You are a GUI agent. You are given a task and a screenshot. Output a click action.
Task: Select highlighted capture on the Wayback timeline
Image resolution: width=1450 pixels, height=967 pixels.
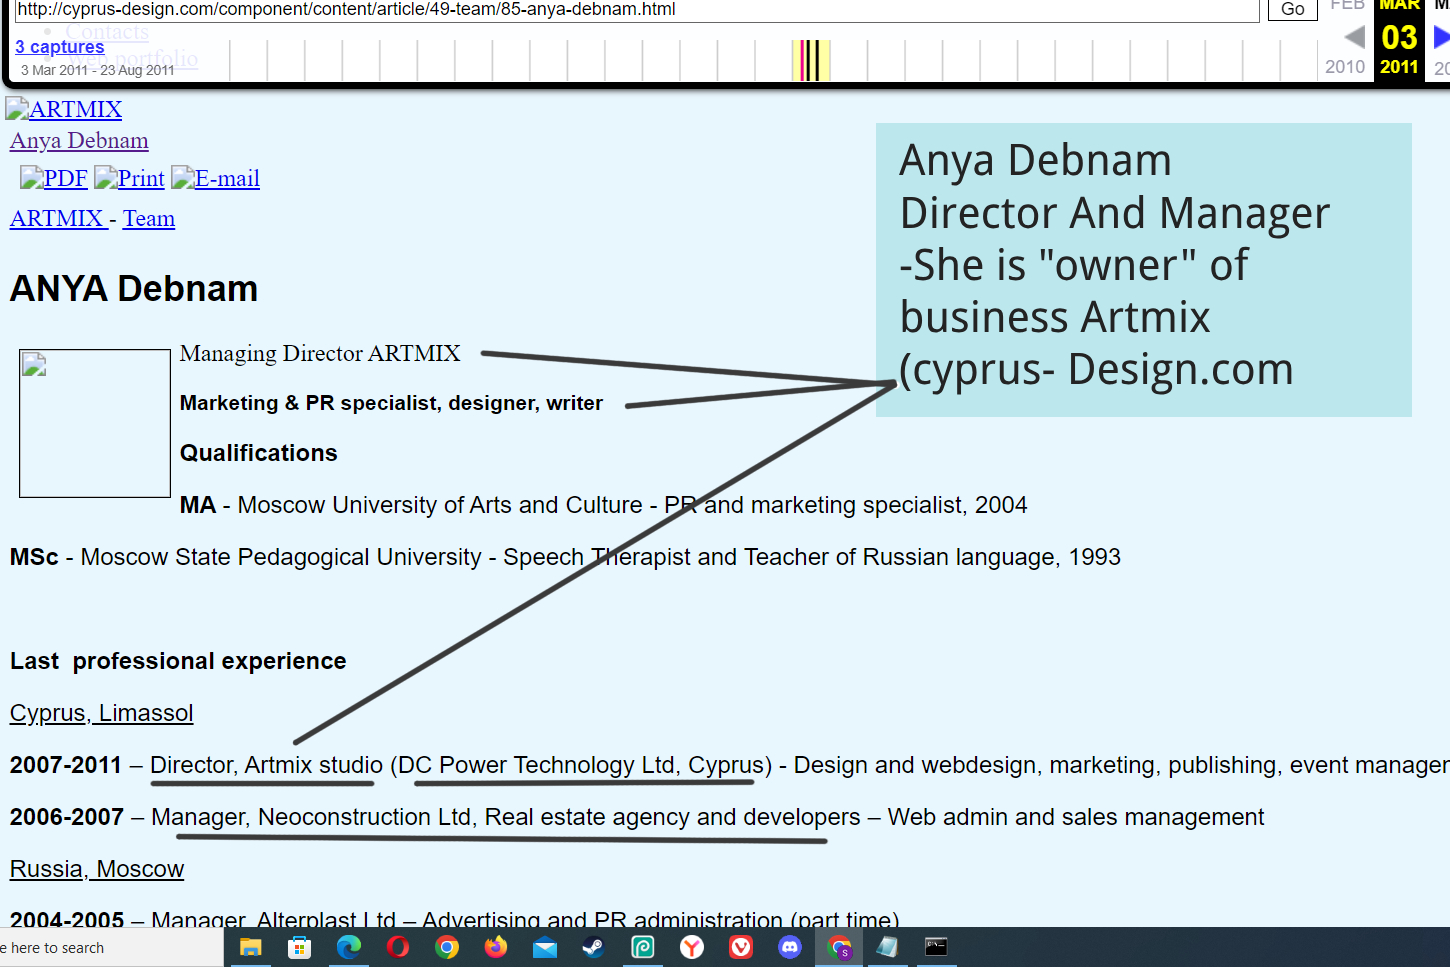[x=810, y=61]
